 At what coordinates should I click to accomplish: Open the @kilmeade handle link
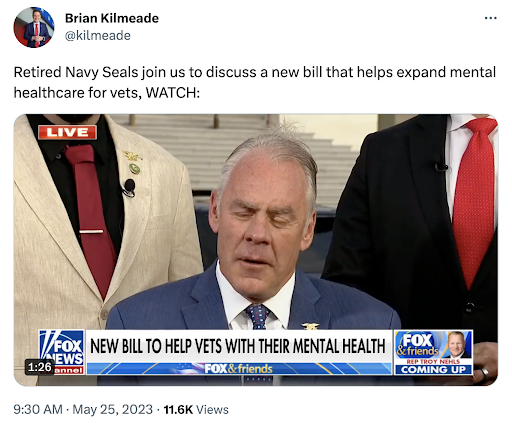(x=98, y=35)
